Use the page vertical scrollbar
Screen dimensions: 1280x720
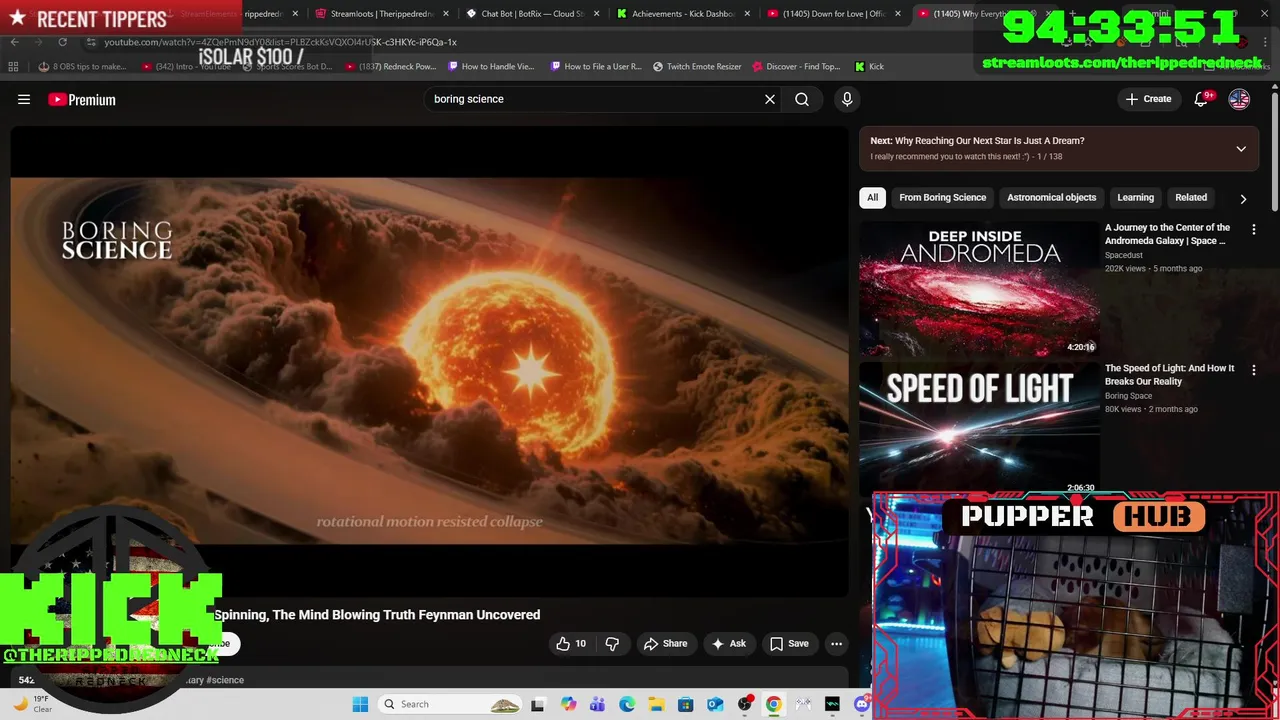(x=1274, y=150)
